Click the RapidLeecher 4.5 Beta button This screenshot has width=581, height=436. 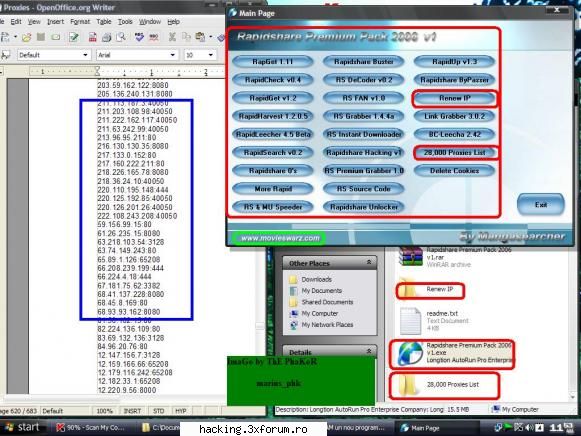point(273,134)
